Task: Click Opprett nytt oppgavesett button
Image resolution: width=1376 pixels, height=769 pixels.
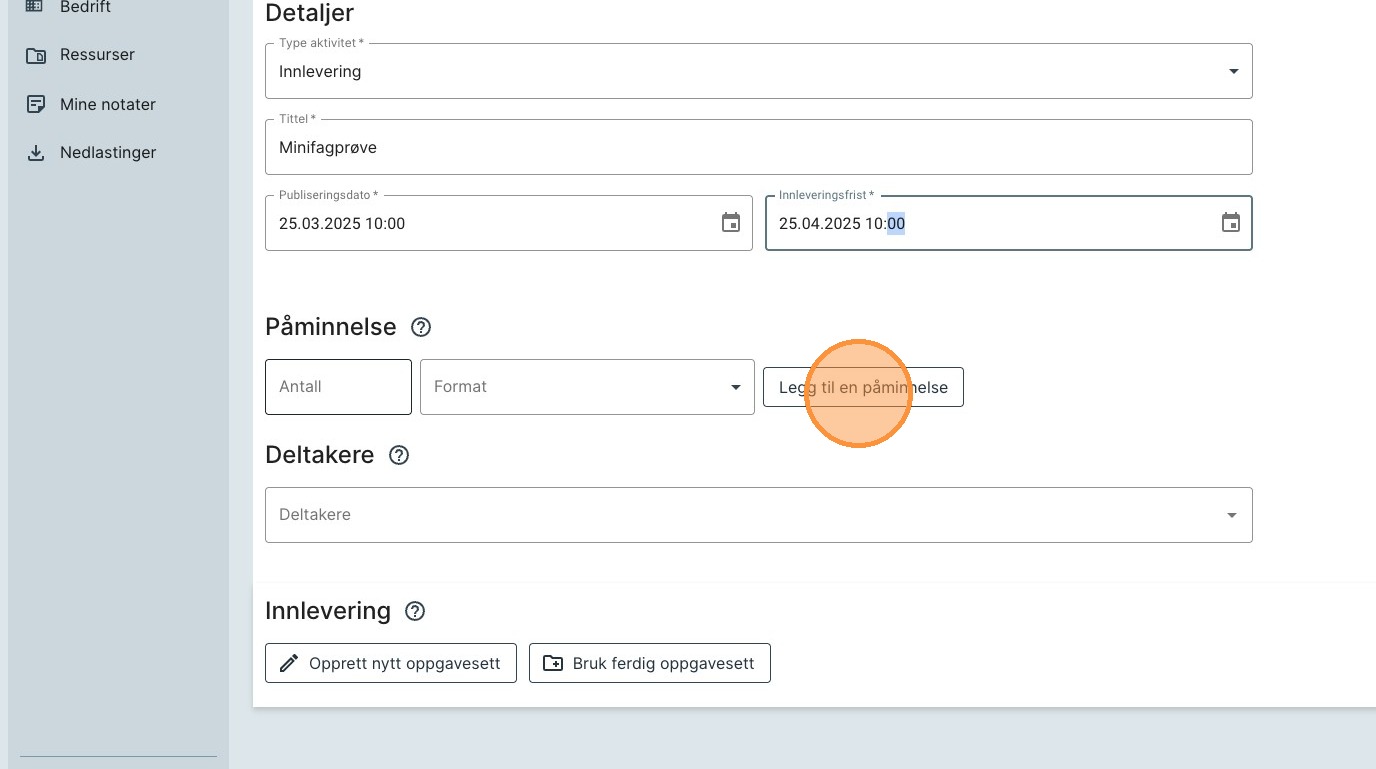Action: click(x=390, y=663)
